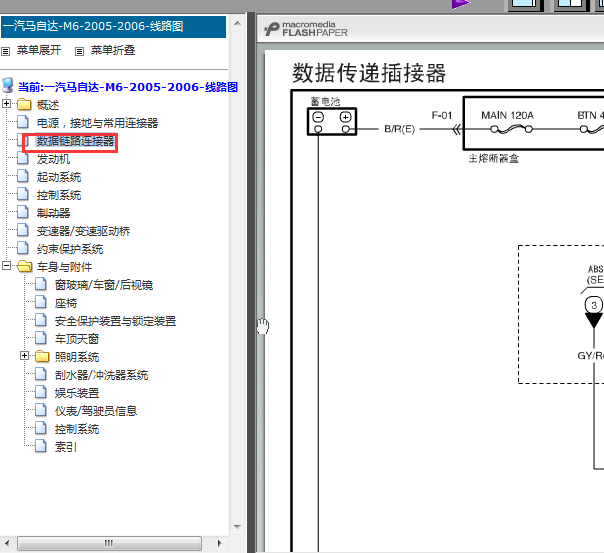This screenshot has width=604, height=553.
Task: Click the battery plus terminal symbol
Action: [345, 117]
